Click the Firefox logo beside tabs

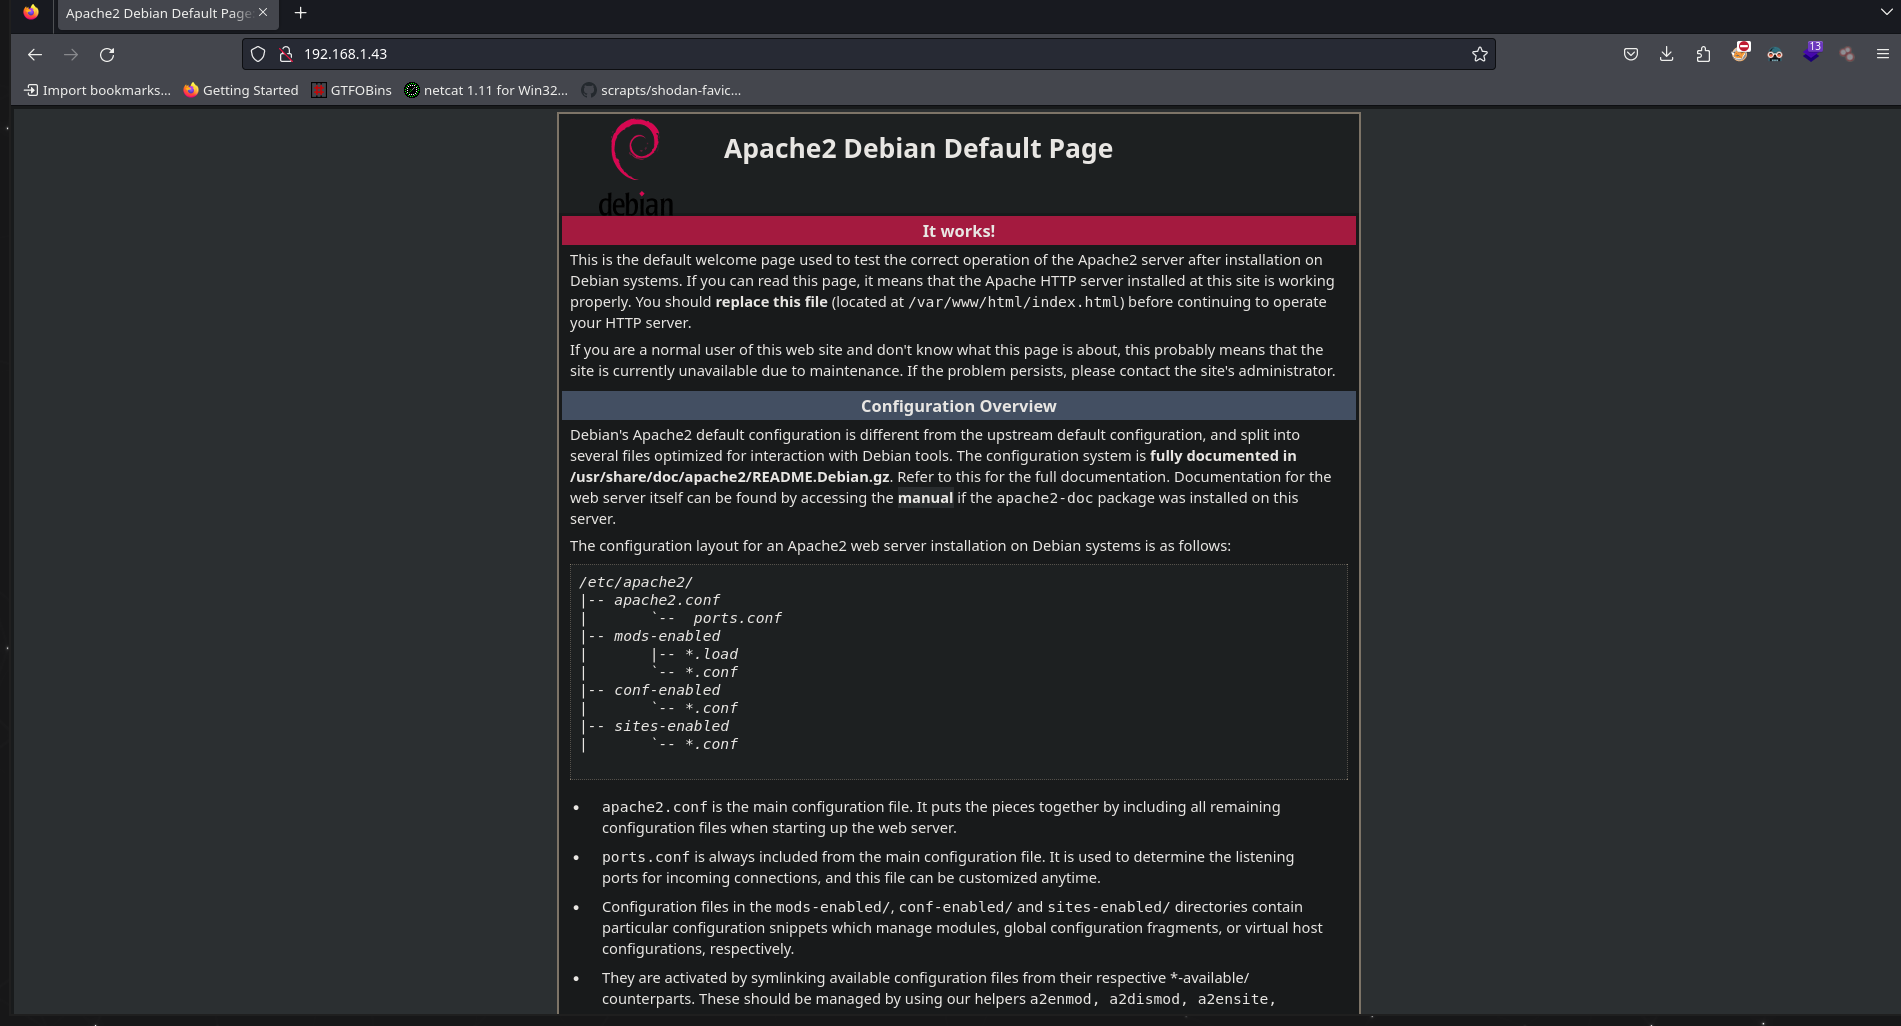tap(31, 12)
